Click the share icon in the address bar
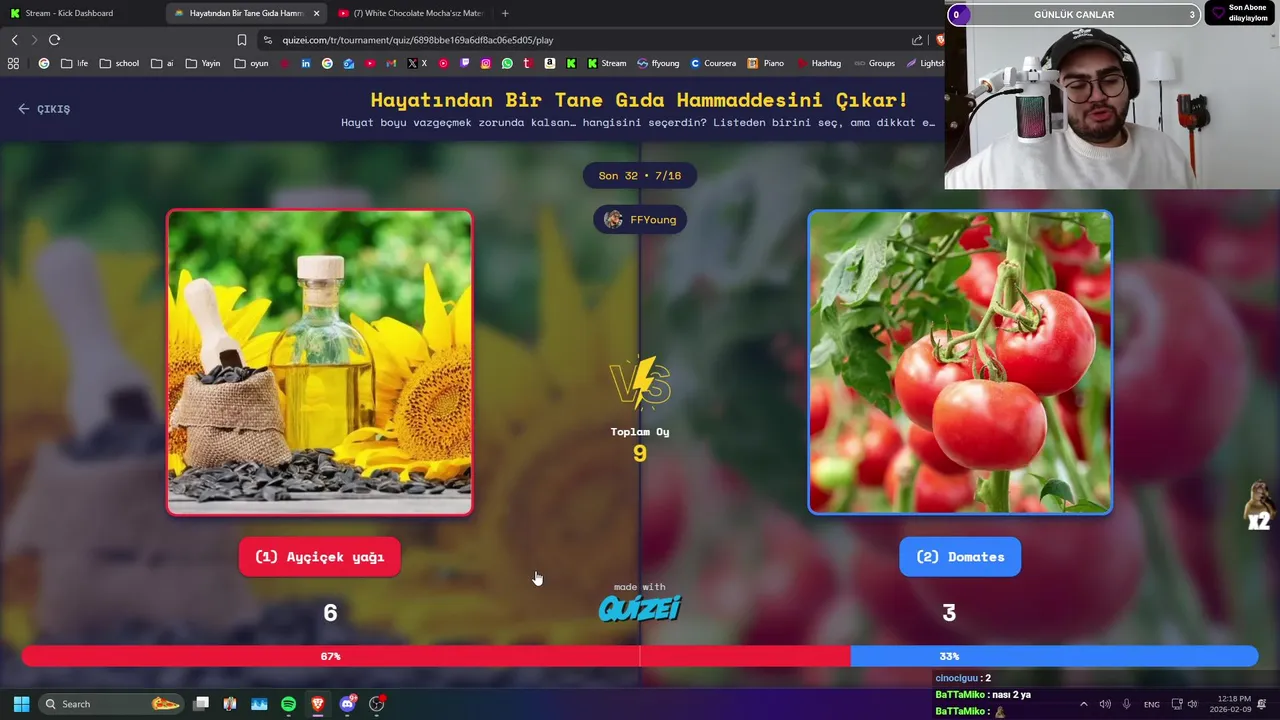This screenshot has width=1280, height=720. (917, 40)
